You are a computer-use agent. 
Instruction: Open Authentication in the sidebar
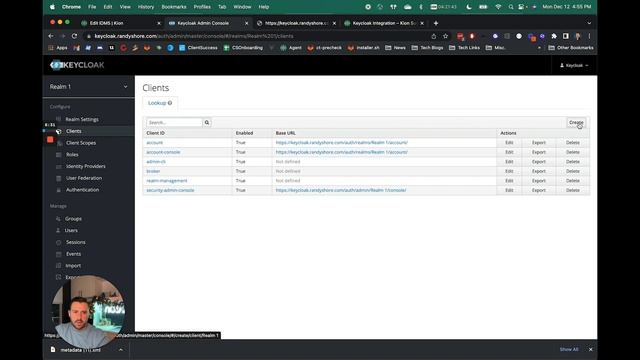(x=82, y=190)
